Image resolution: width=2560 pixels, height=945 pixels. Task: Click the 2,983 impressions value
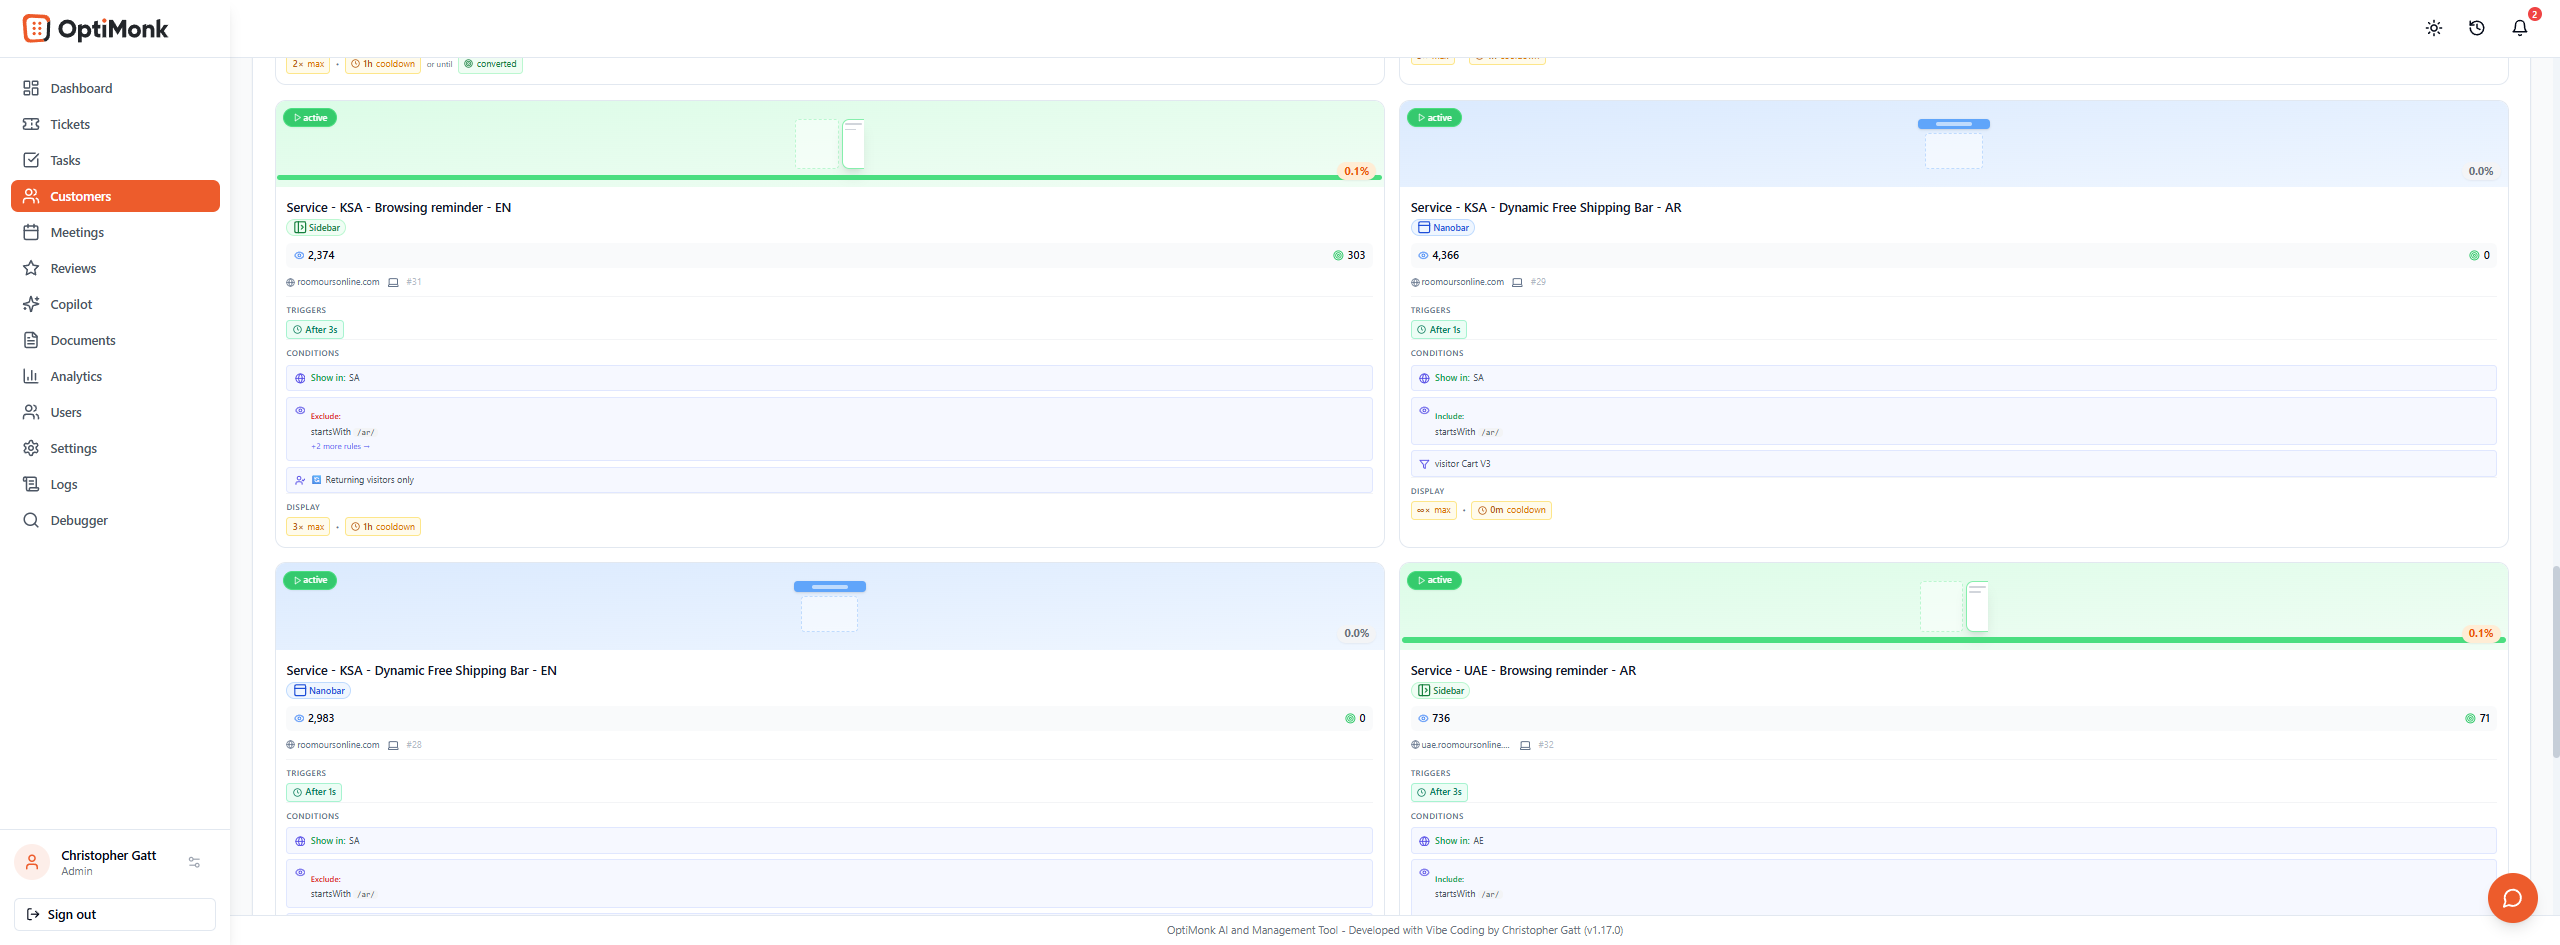click(321, 719)
